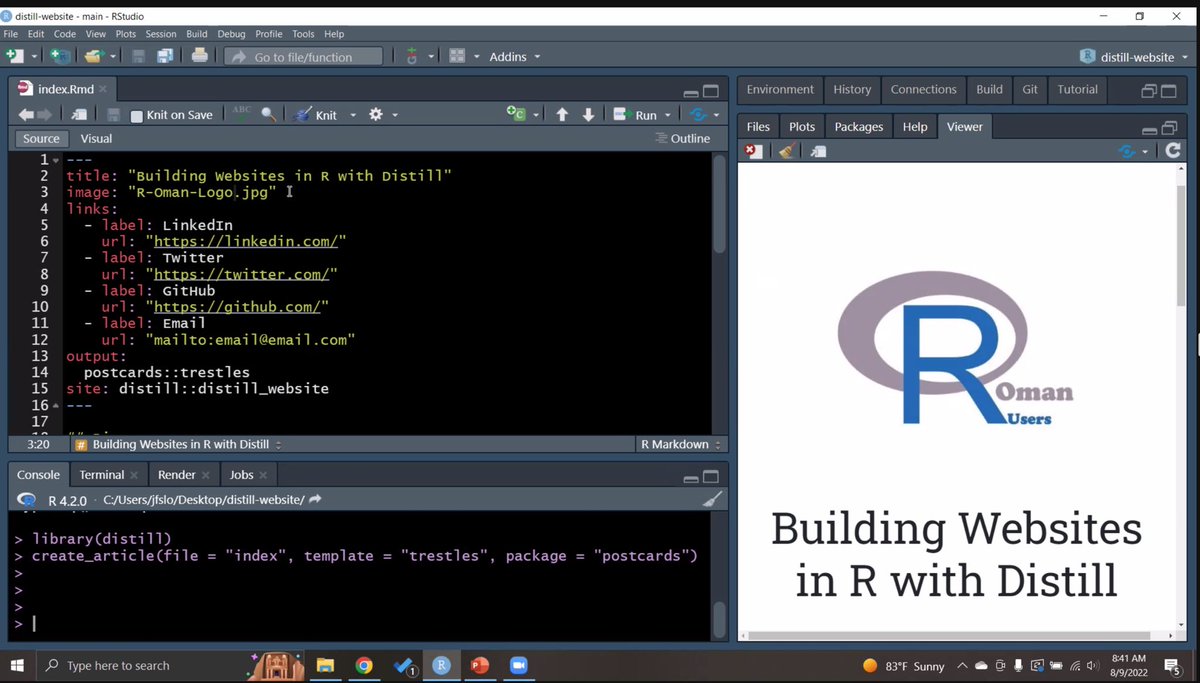Jump to the previous section or chunk
The width and height of the screenshot is (1200, 683).
[562, 115]
